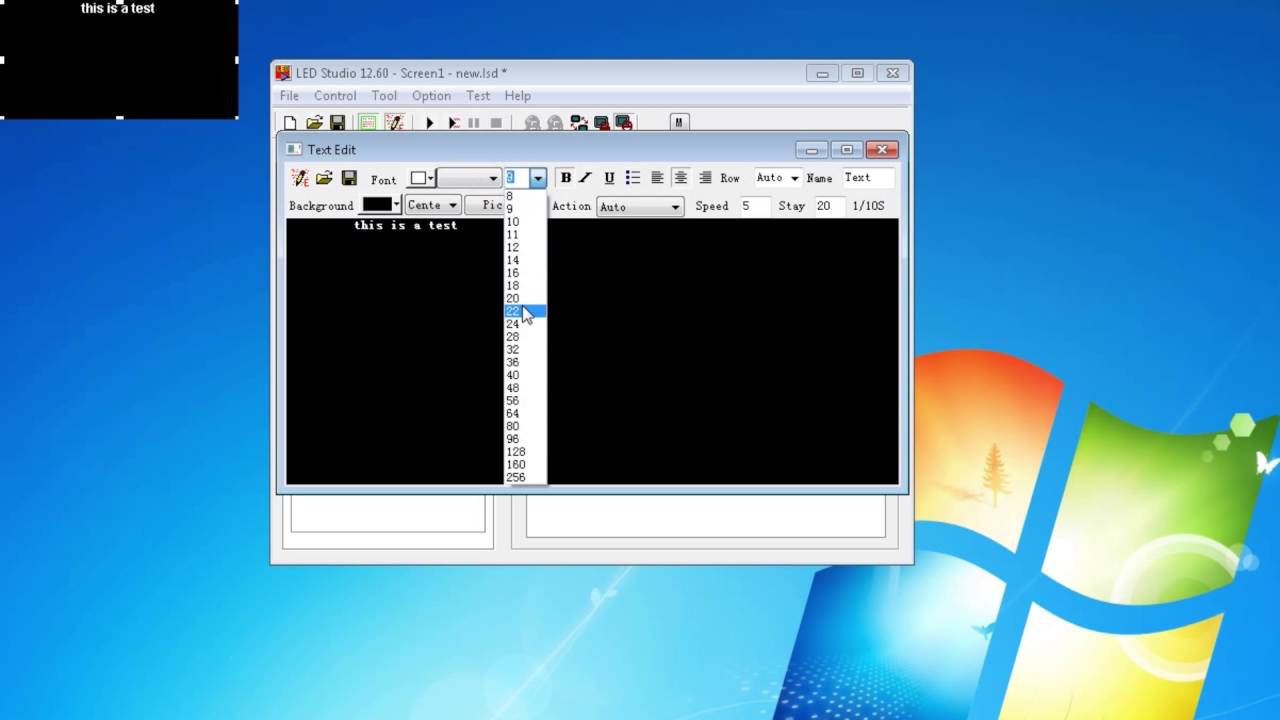Open the Action Auto dropdown
The image size is (1280, 720).
point(640,207)
